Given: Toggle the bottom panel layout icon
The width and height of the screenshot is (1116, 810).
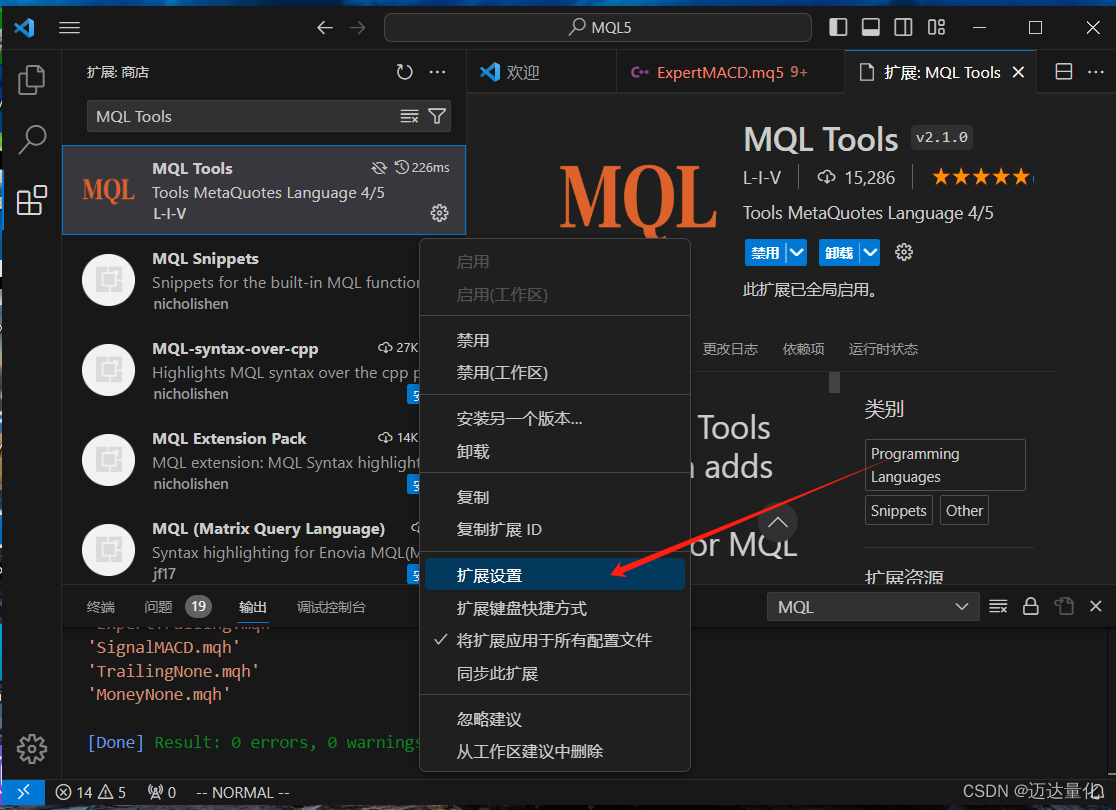Looking at the screenshot, I should click(x=870, y=28).
